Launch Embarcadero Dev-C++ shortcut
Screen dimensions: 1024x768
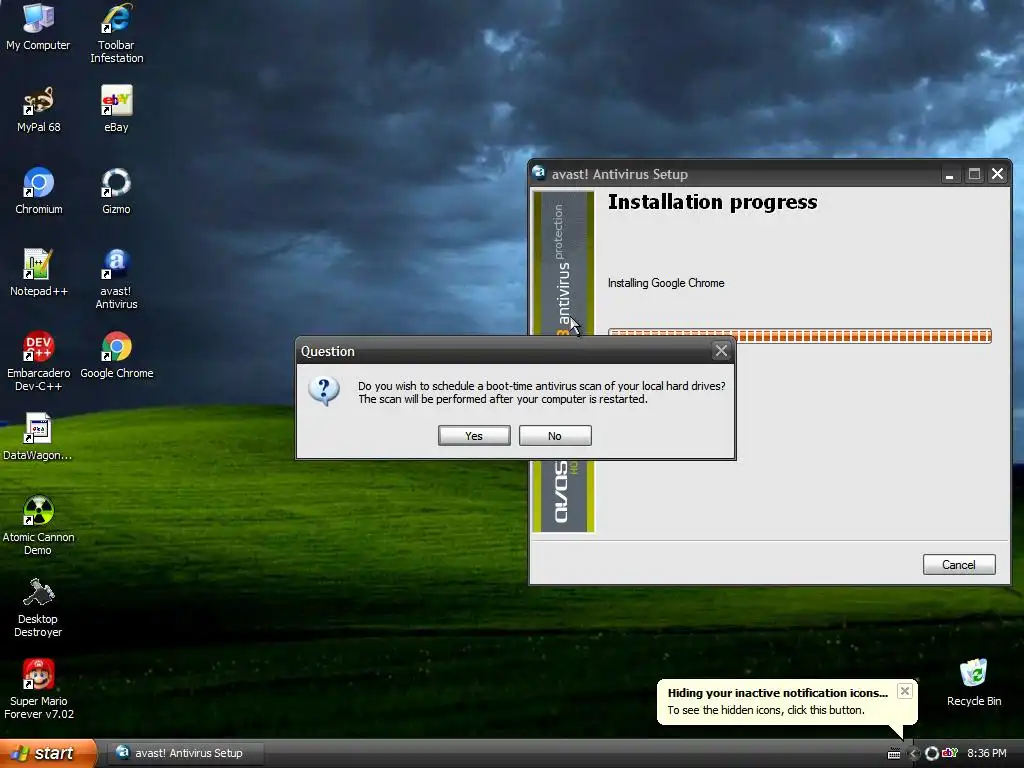coord(38,361)
